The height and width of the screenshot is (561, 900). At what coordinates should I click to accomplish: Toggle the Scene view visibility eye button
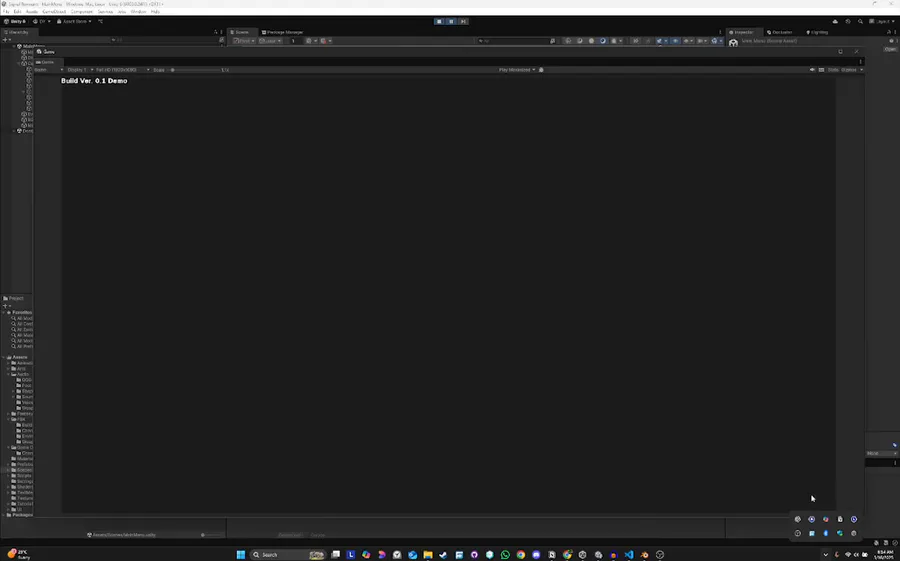coord(675,41)
